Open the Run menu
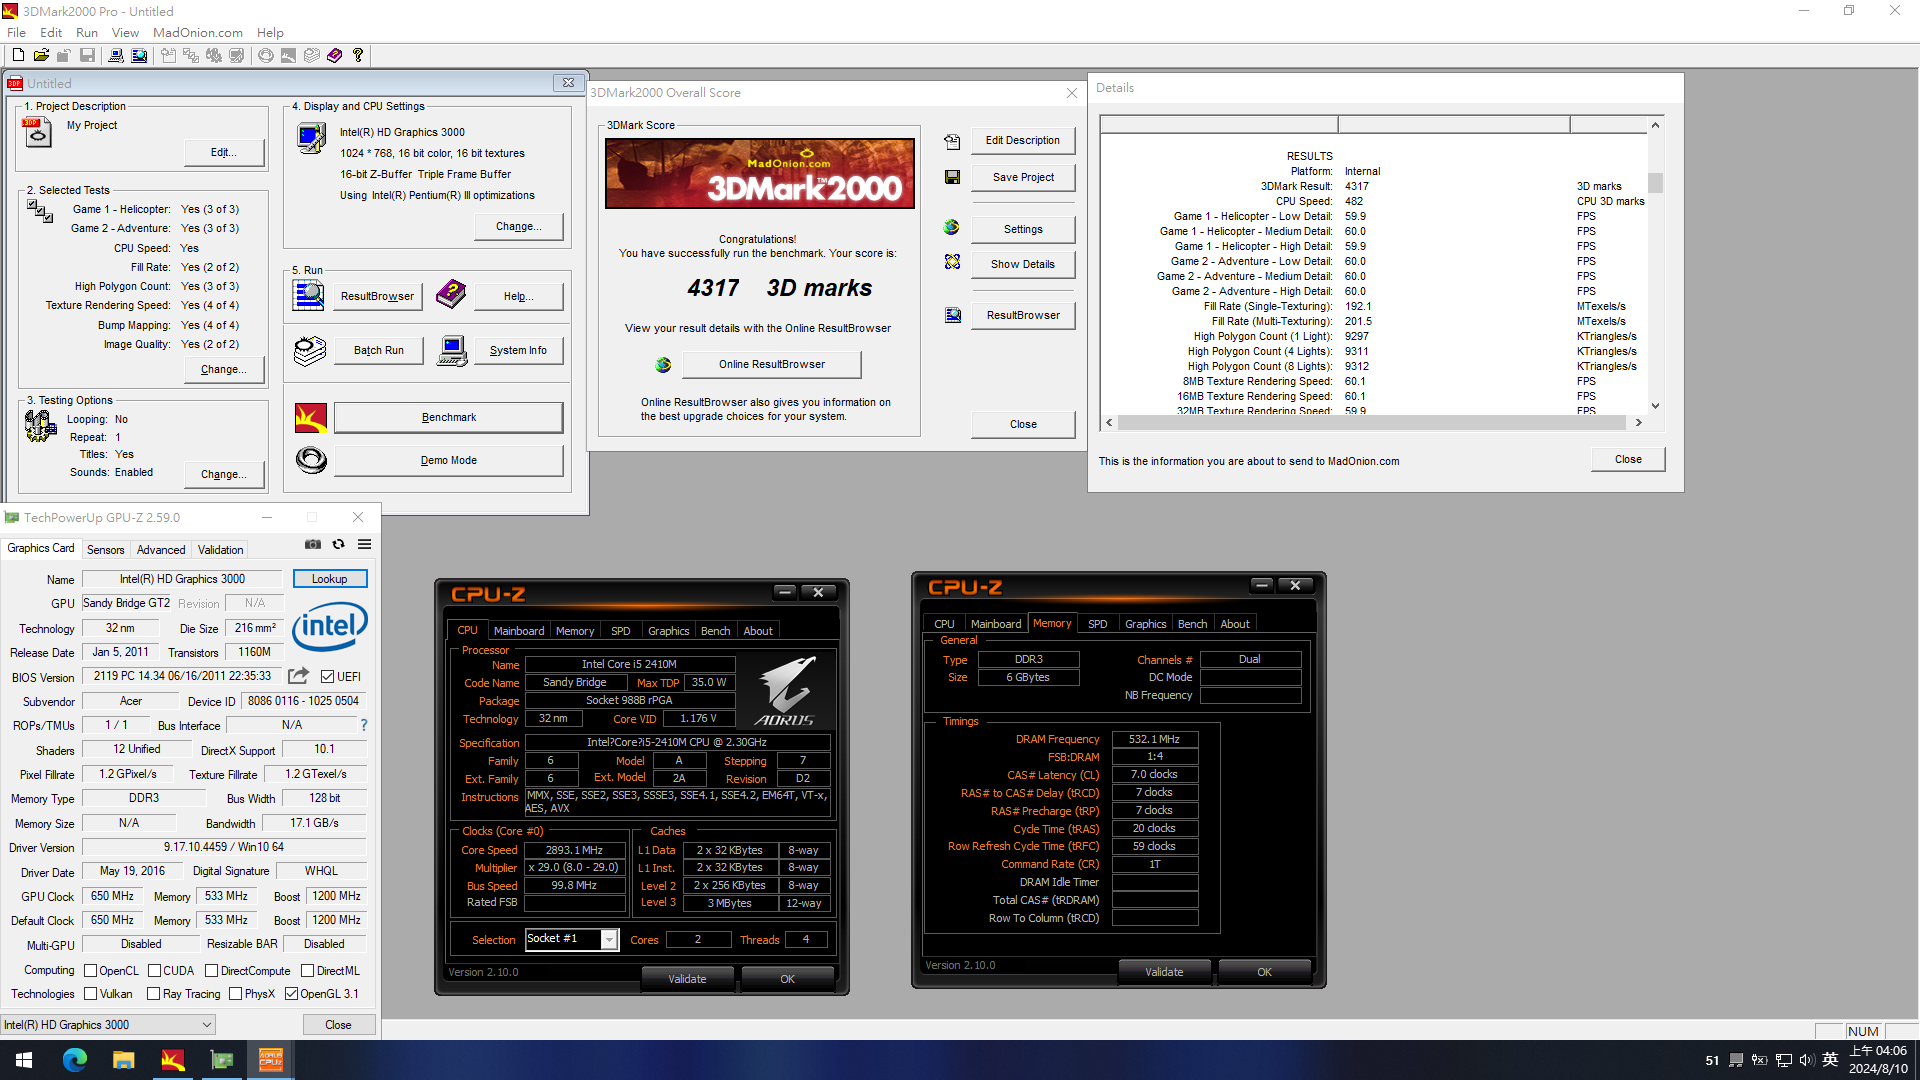The width and height of the screenshot is (1920, 1080). point(87,32)
